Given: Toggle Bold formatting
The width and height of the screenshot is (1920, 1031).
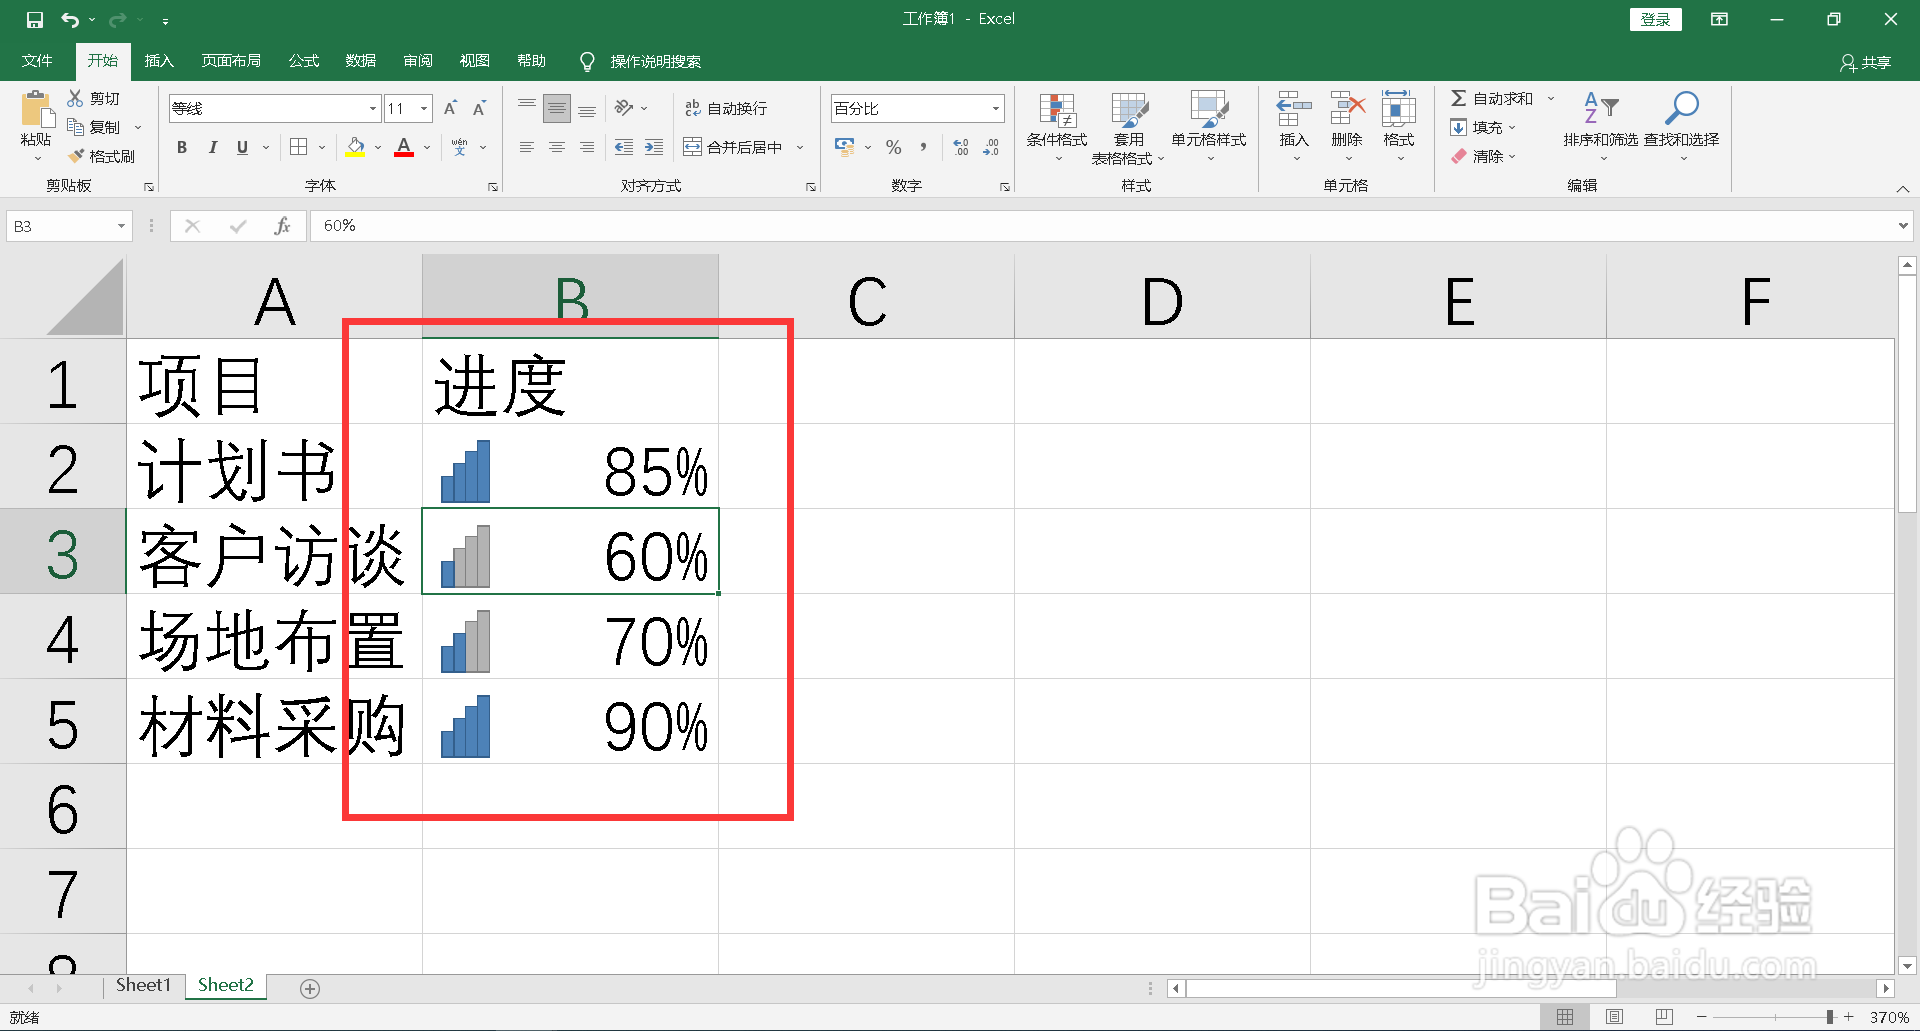Looking at the screenshot, I should tap(182, 147).
